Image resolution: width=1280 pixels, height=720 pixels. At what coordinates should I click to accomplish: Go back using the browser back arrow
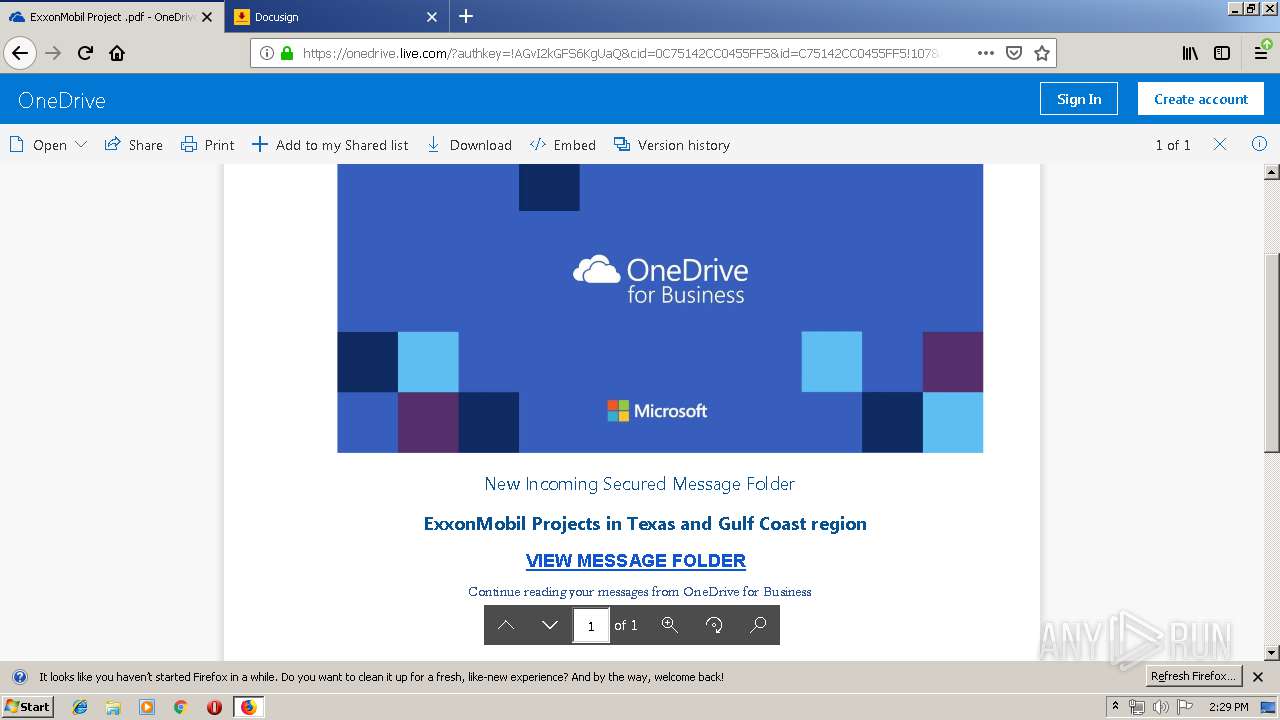[x=20, y=53]
